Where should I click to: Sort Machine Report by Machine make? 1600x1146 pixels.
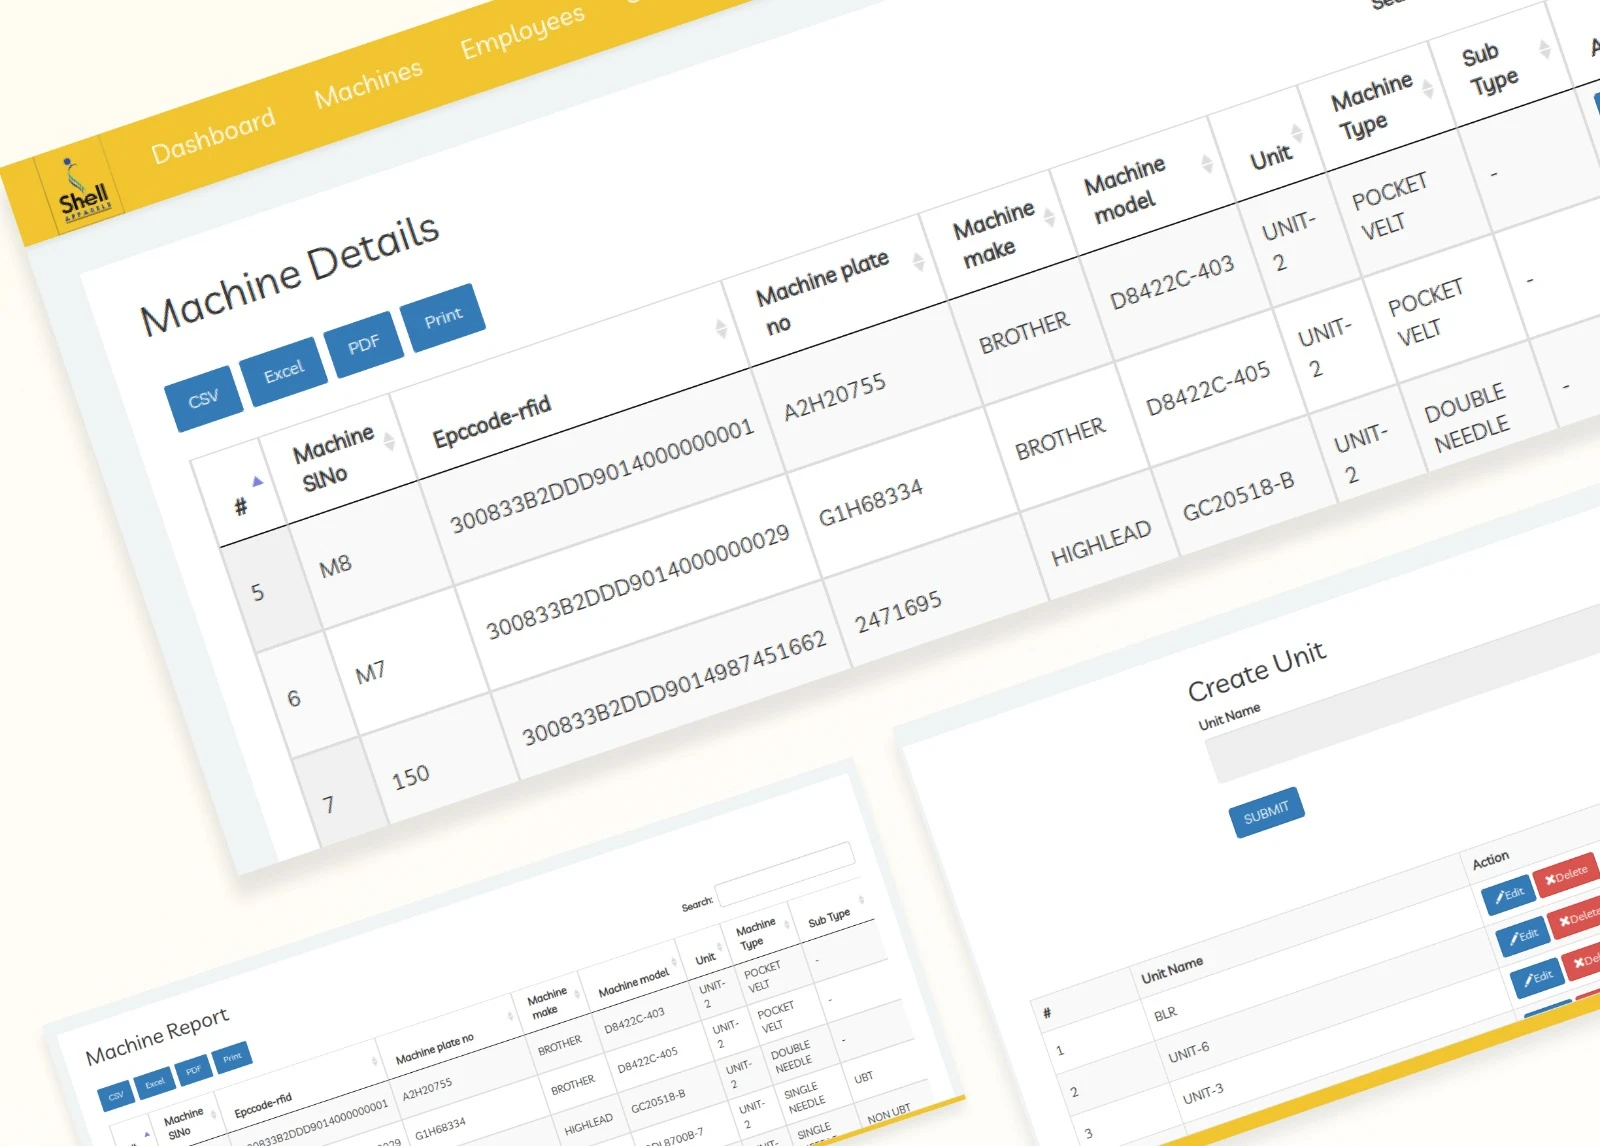[x=577, y=994]
